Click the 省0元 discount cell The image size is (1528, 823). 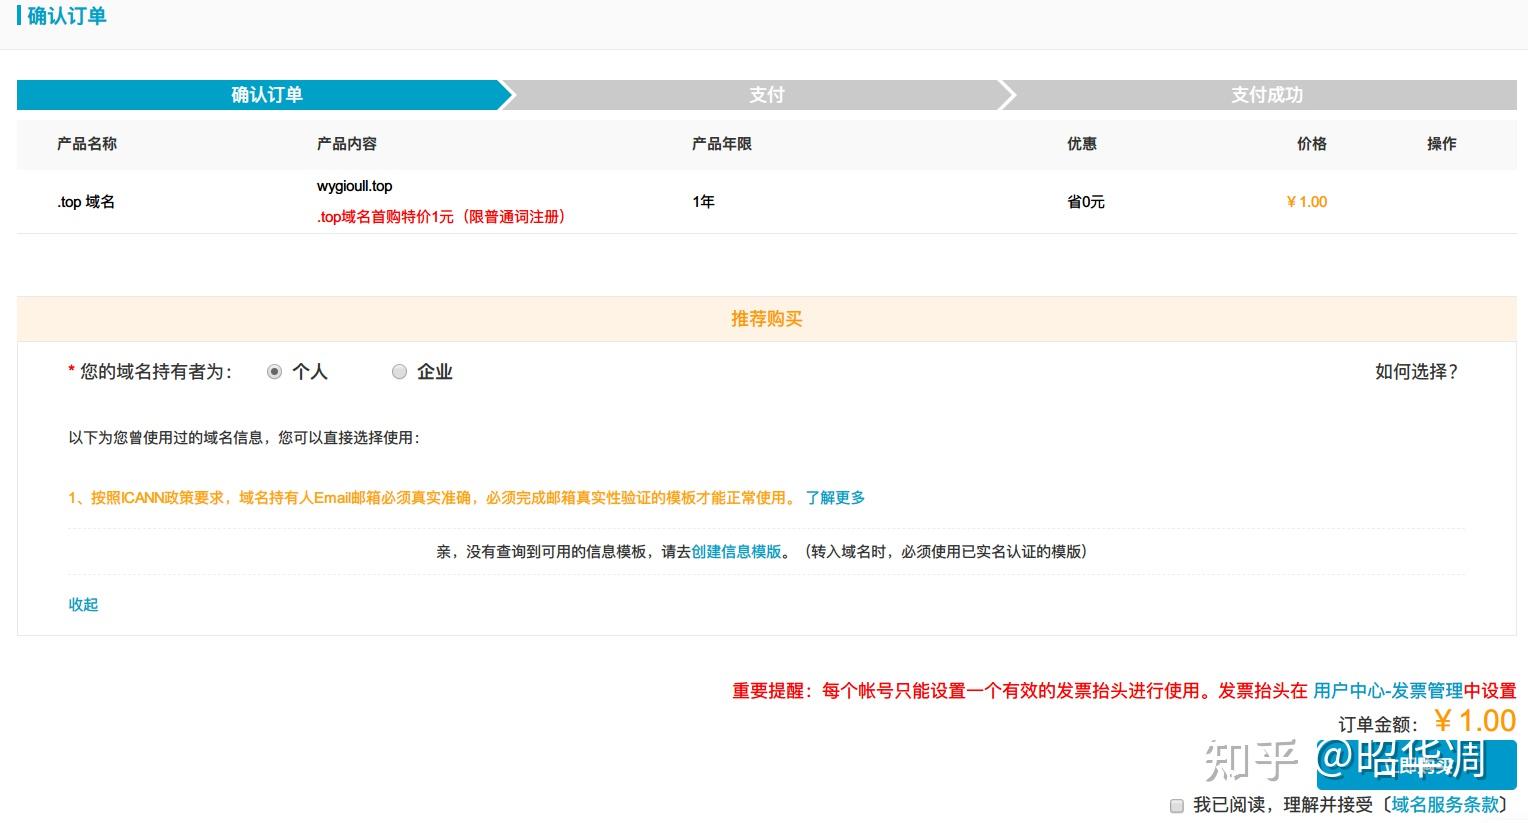[x=1084, y=201]
